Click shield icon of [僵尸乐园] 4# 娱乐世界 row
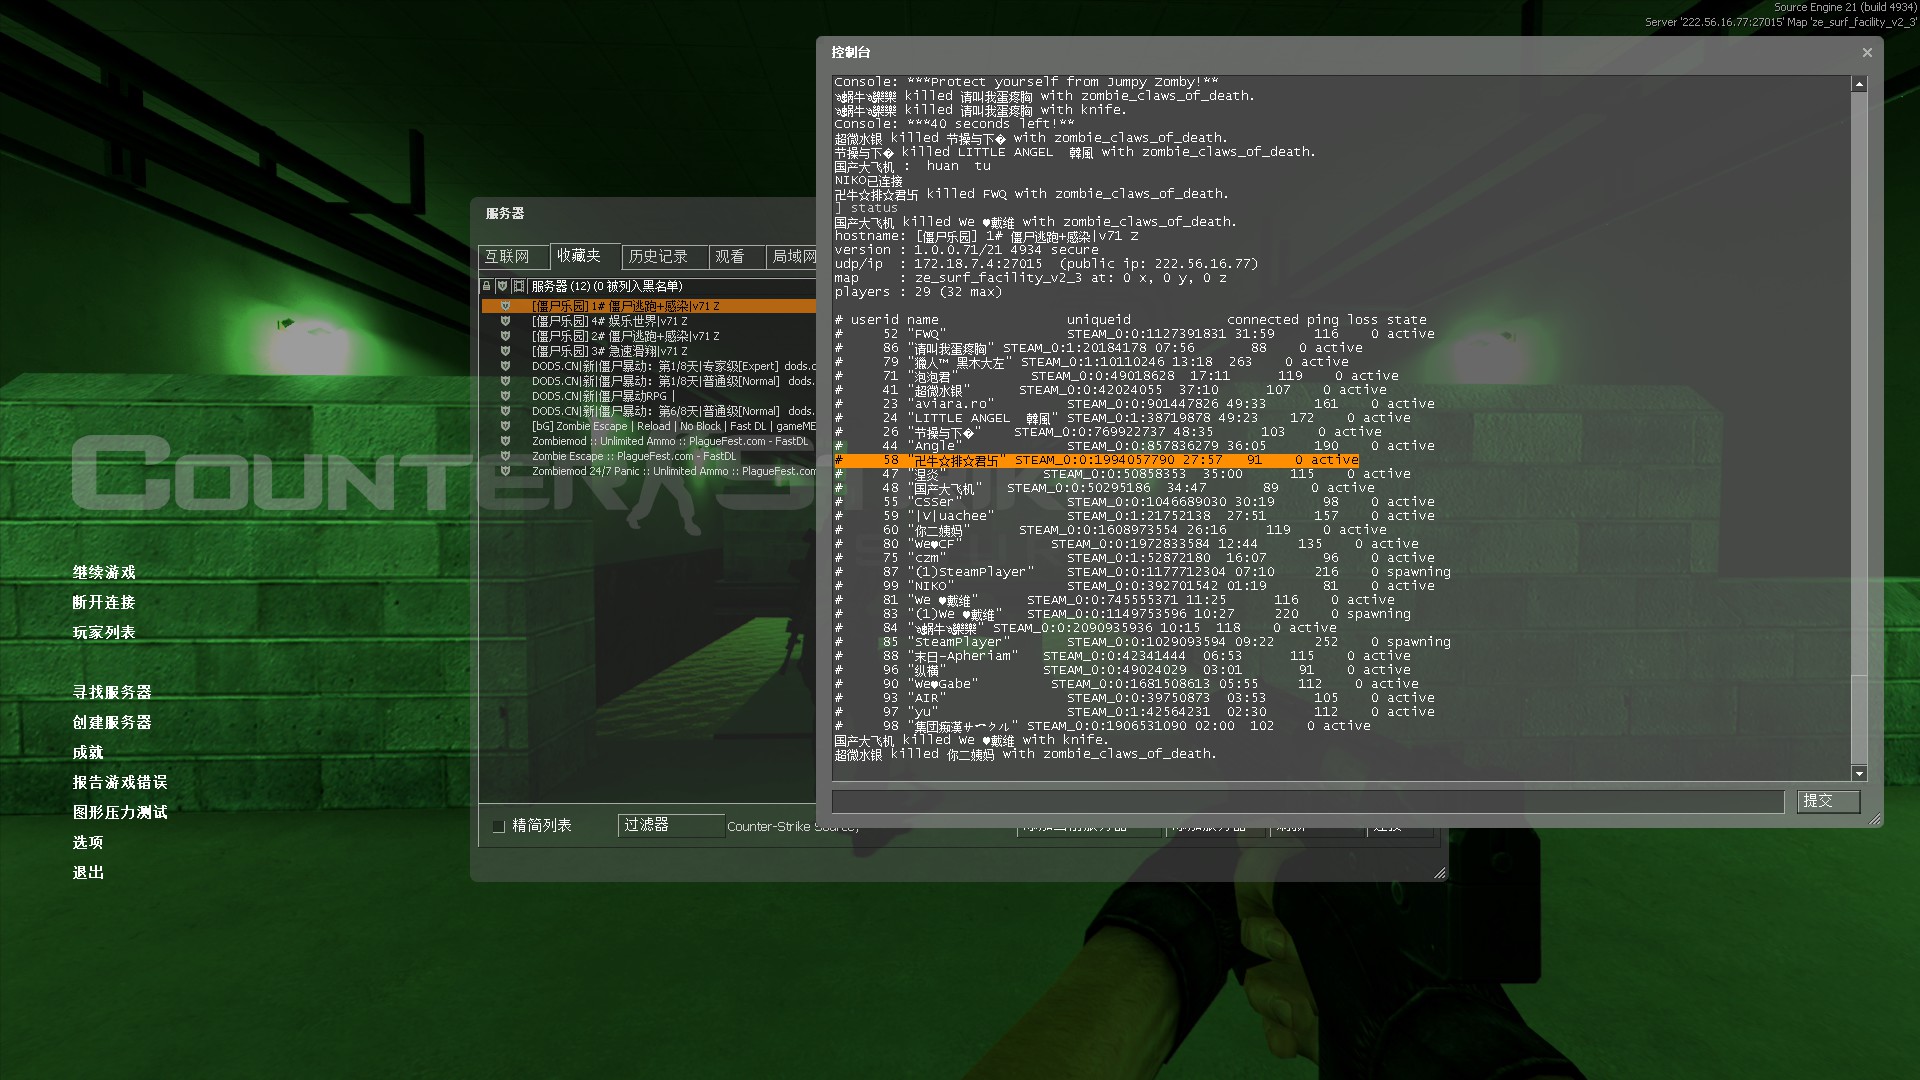 [x=505, y=321]
